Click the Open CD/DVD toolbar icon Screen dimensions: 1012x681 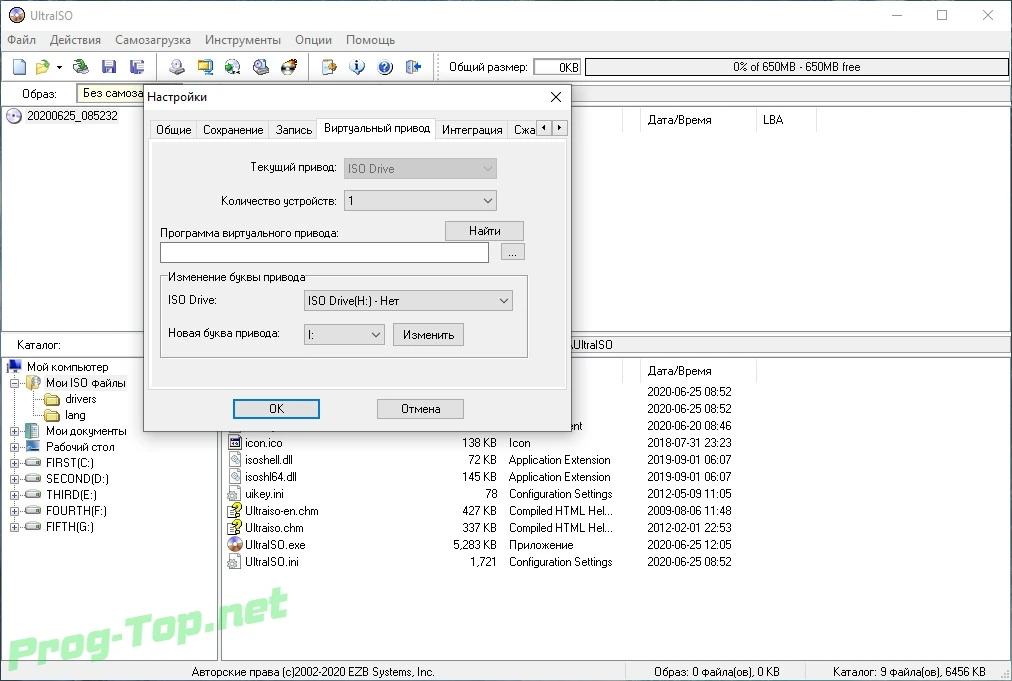pos(81,66)
